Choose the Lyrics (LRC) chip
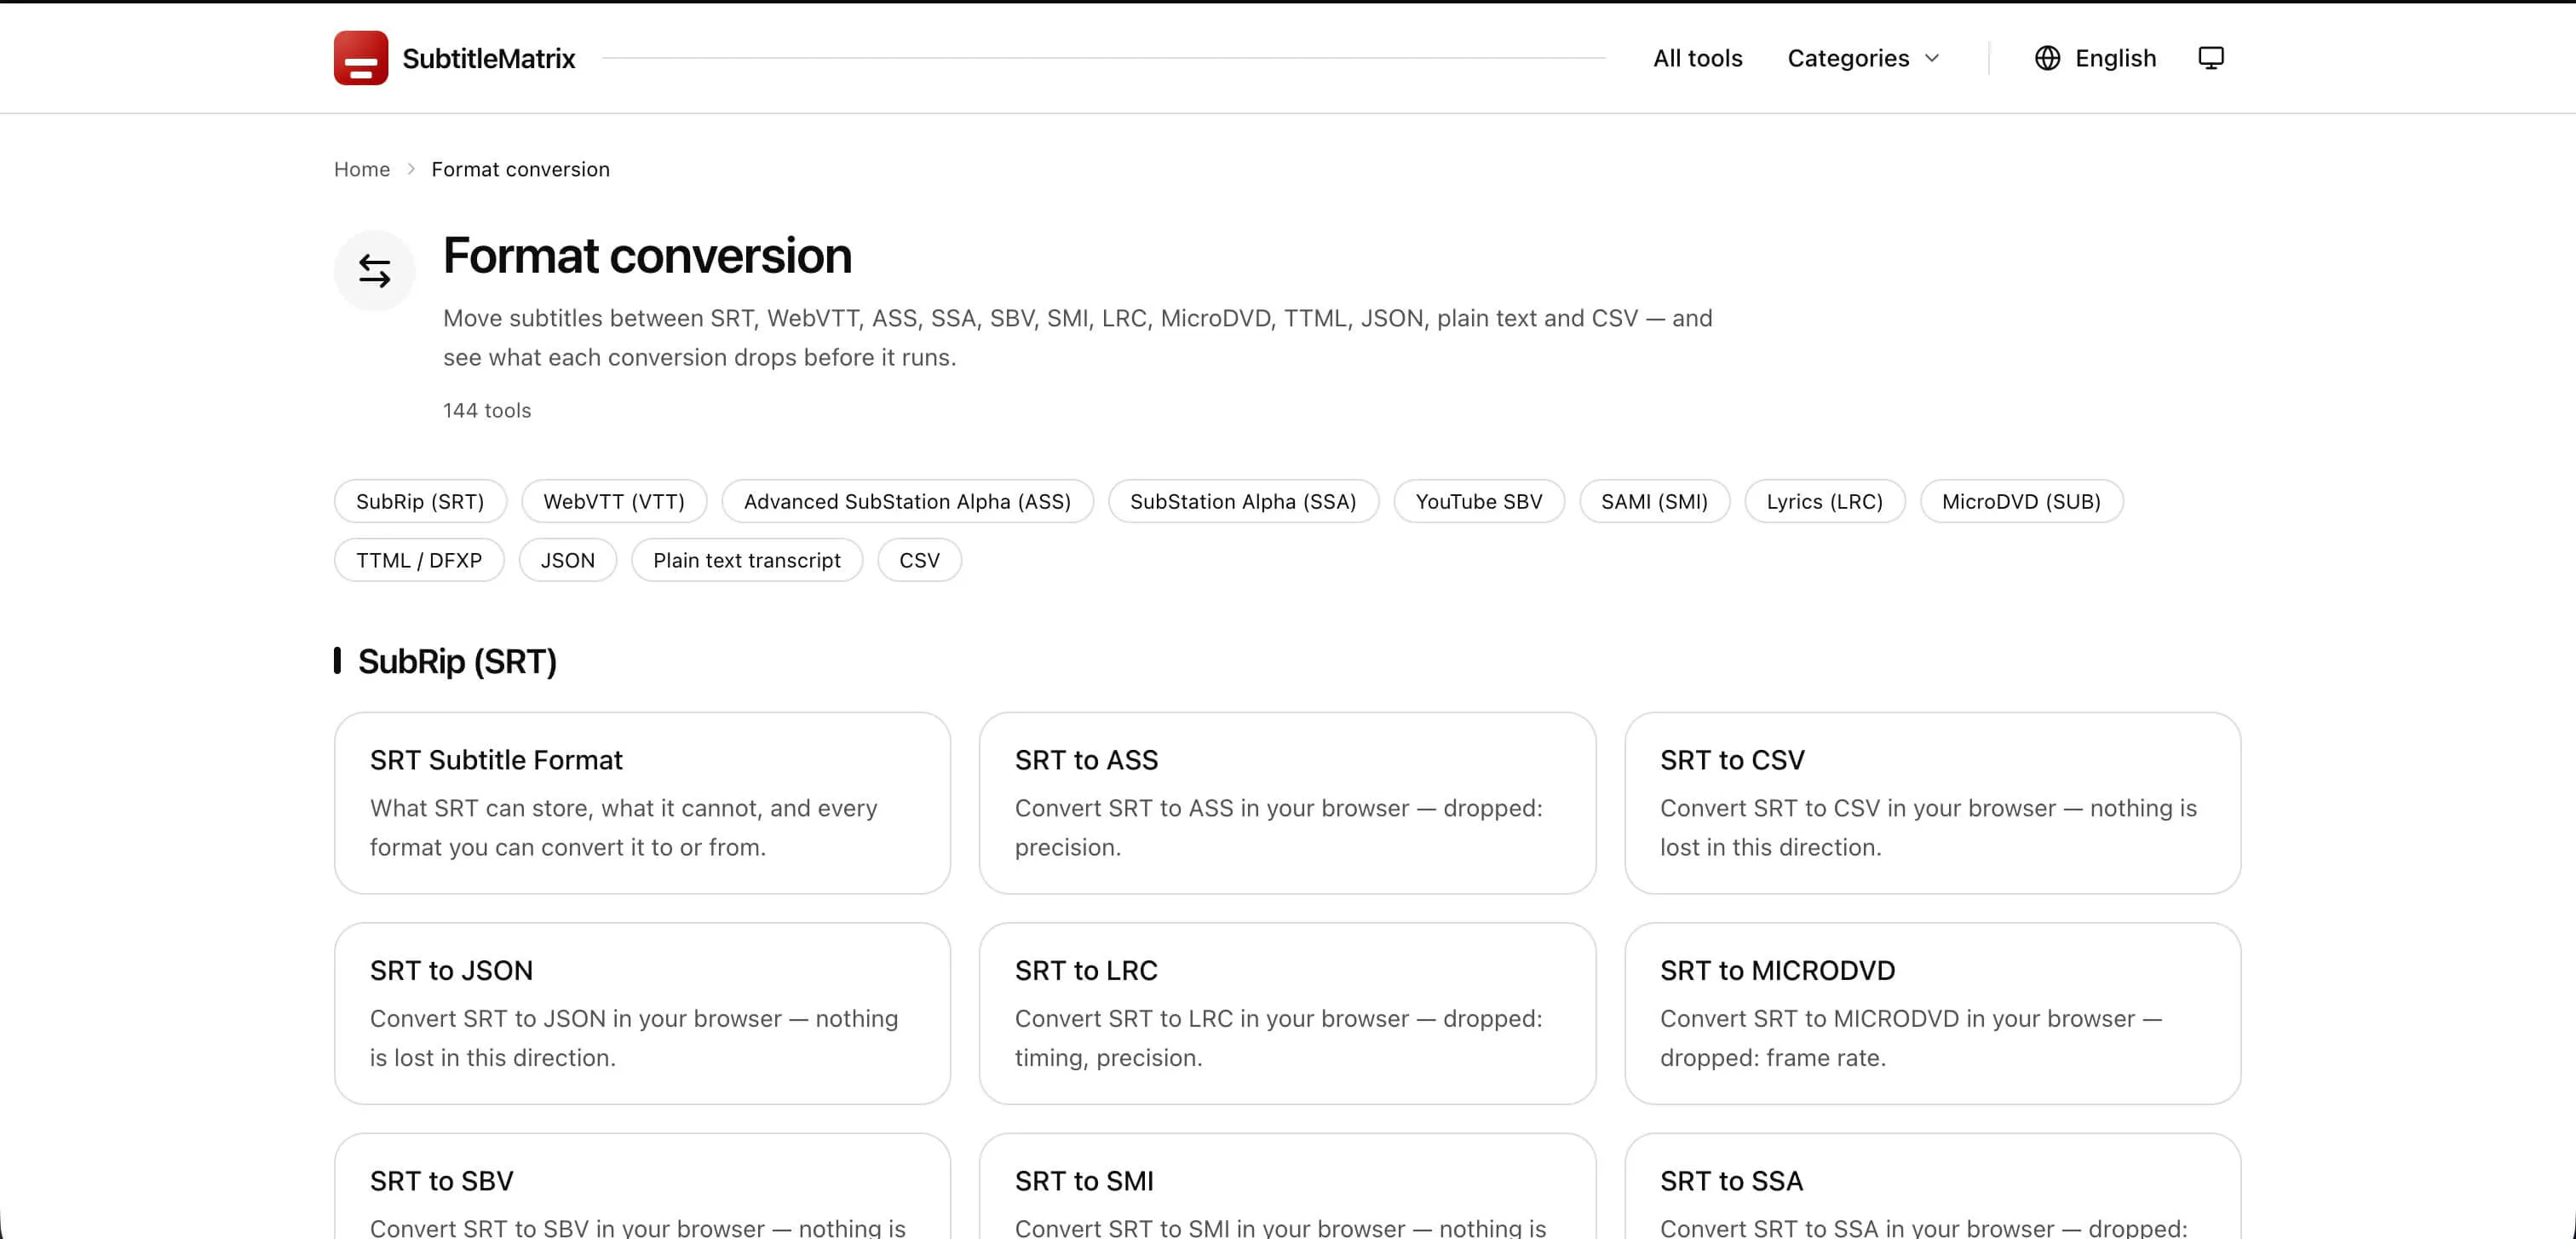2576x1239 pixels. (x=1824, y=501)
